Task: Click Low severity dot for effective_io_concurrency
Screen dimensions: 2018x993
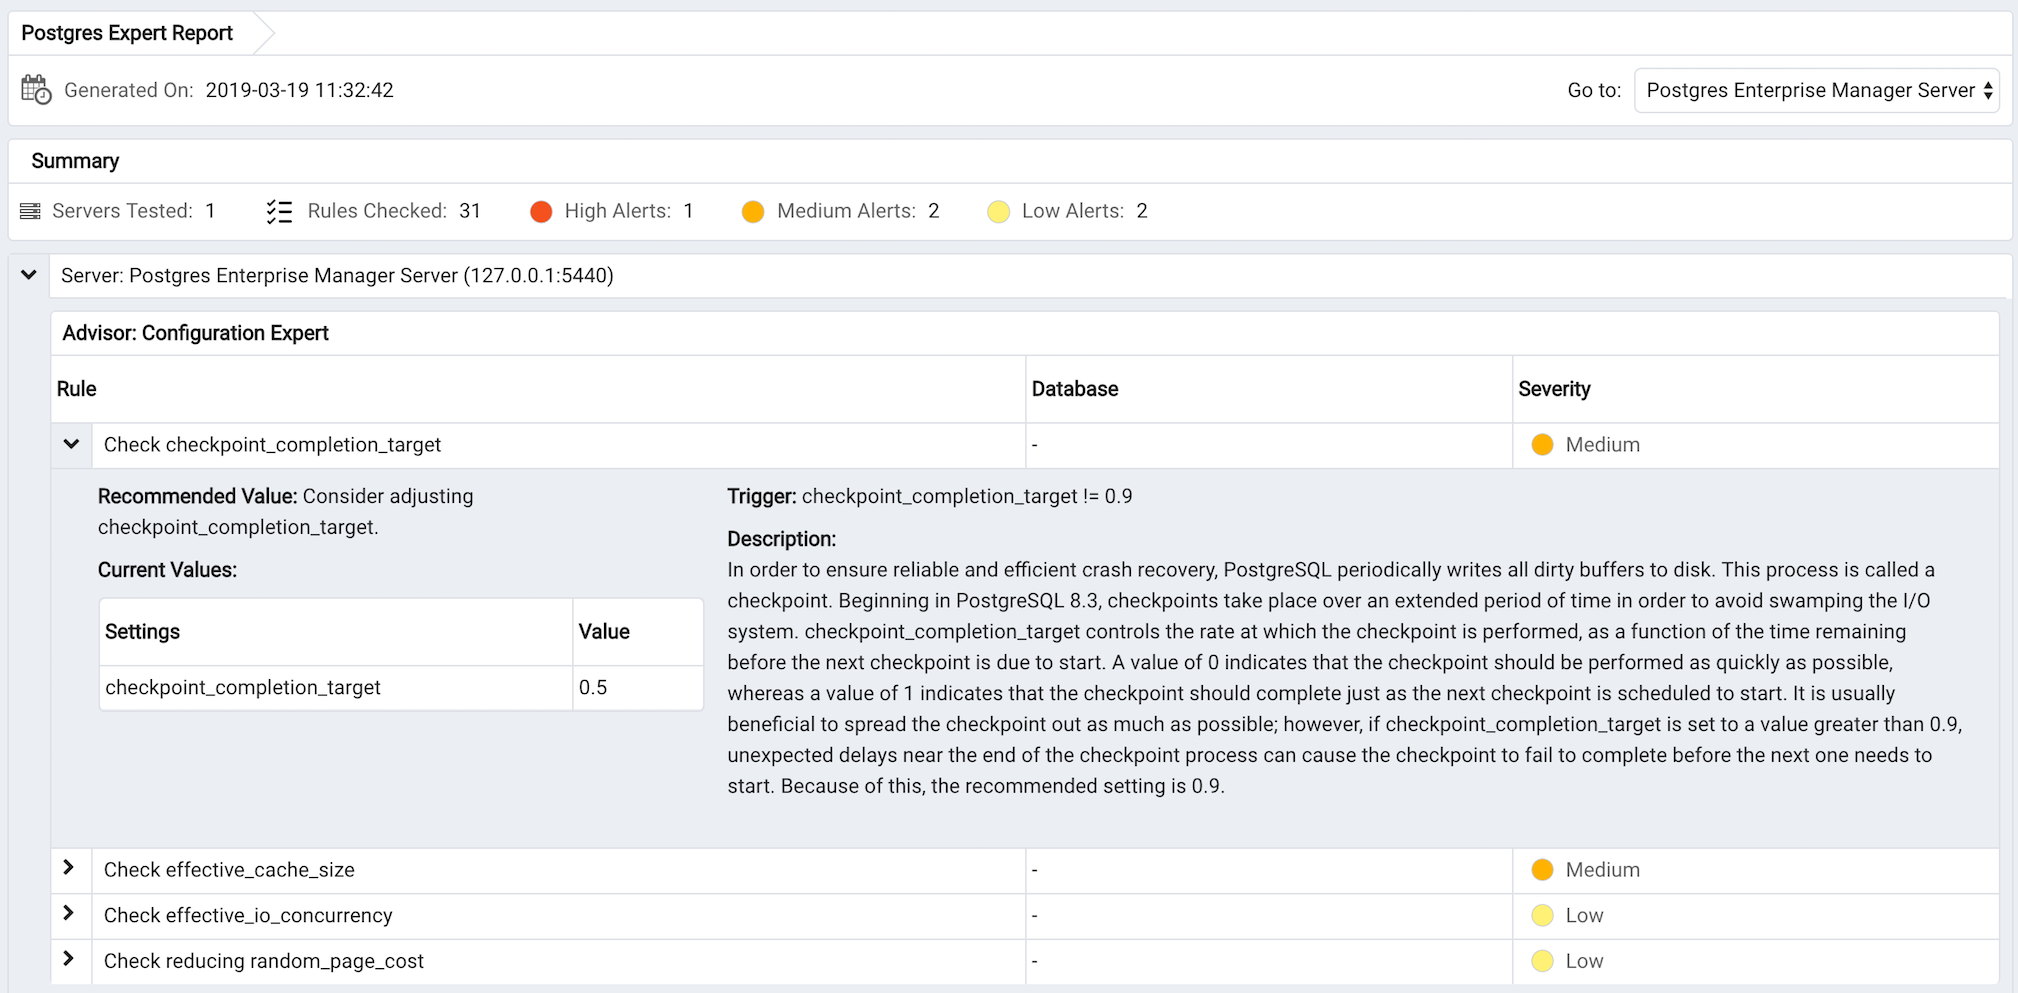Action: tap(1542, 915)
